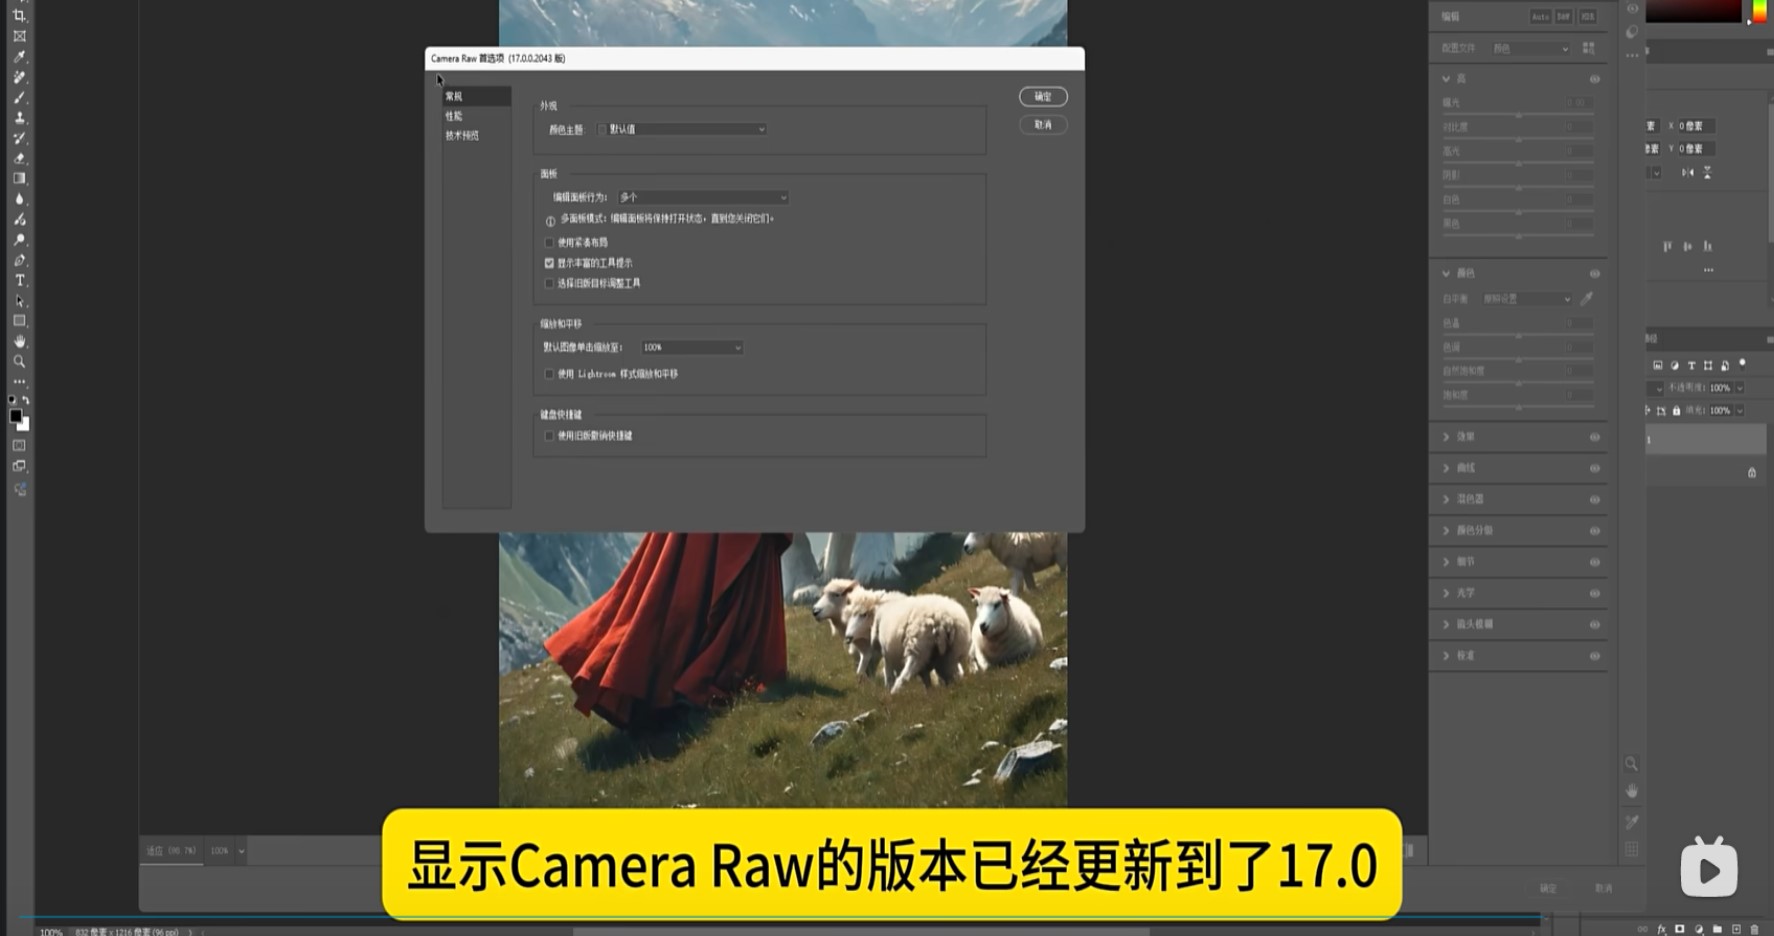Enable the '使用紧凑布局' compact layout checkbox
Screen dimensions: 1774x936
point(549,242)
